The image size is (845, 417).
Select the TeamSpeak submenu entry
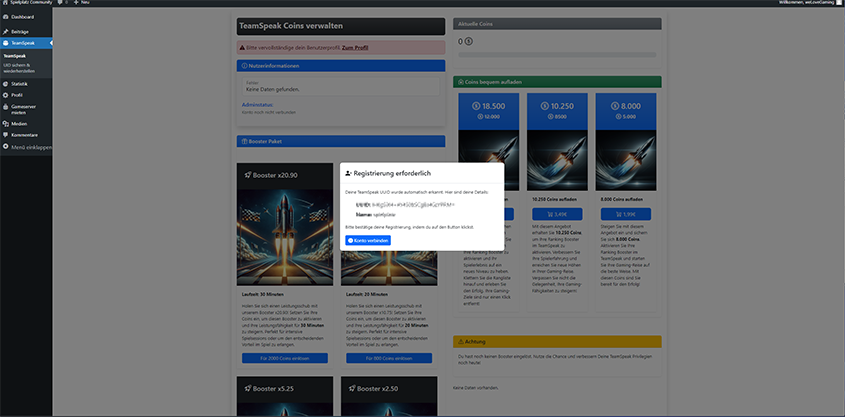click(15, 56)
